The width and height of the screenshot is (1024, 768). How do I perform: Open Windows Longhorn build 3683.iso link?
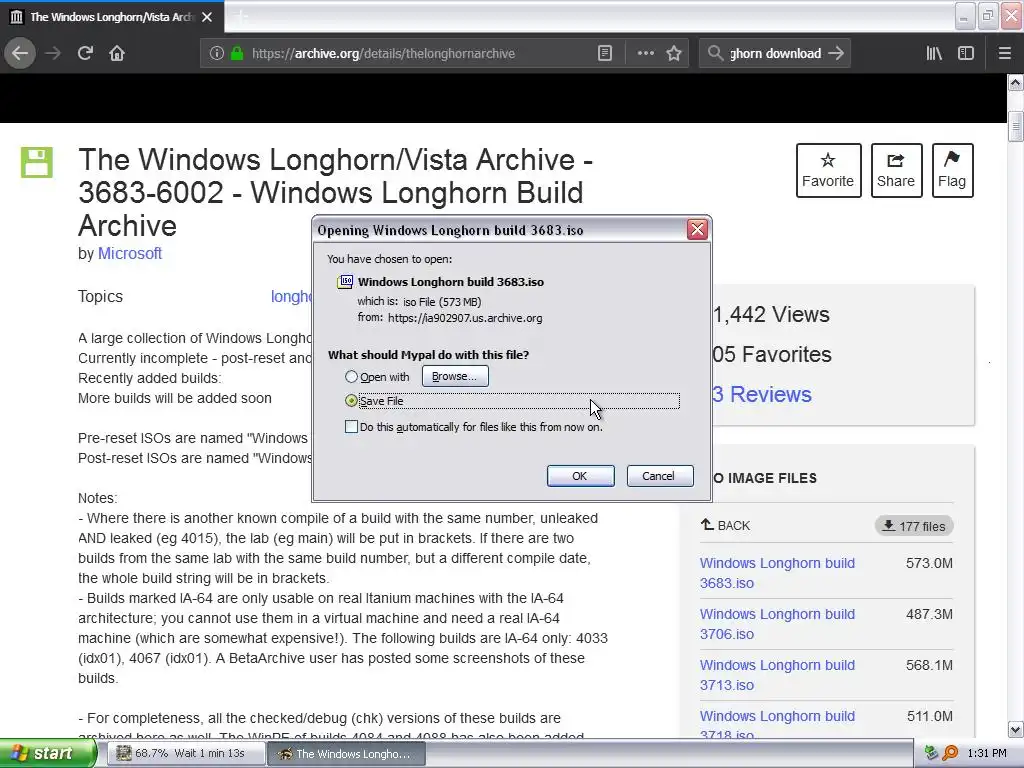(x=777, y=573)
